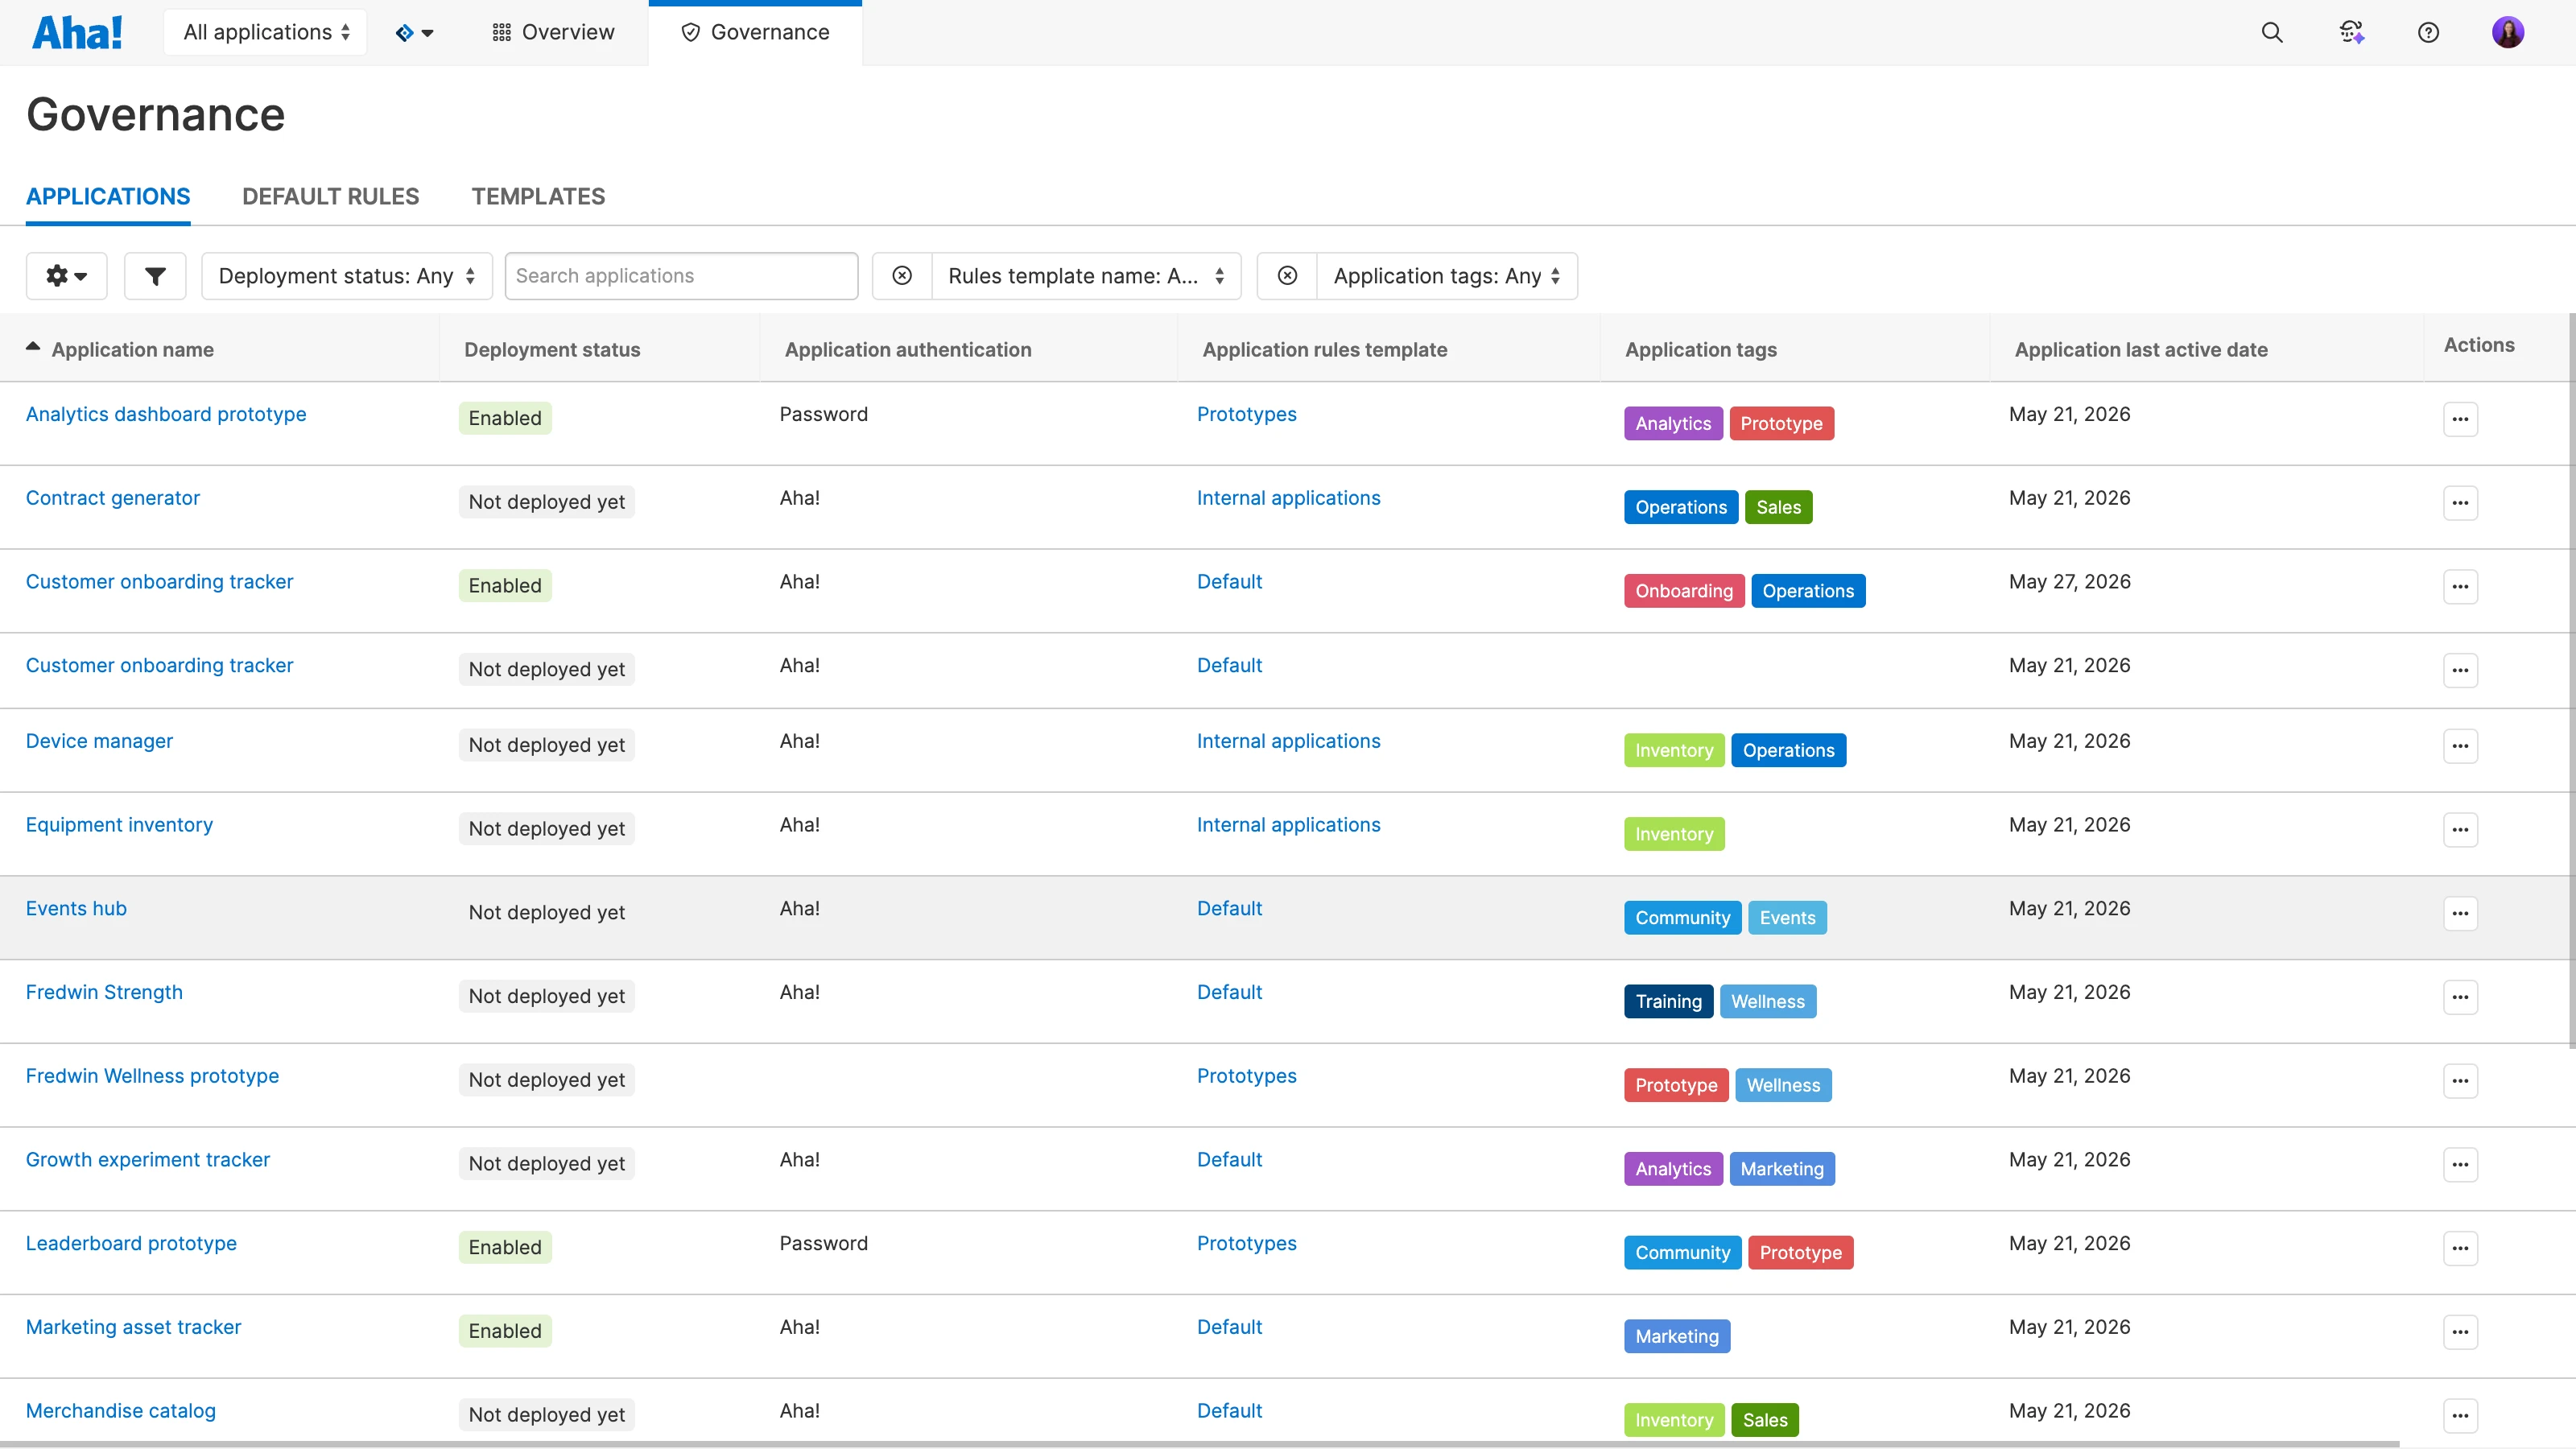Click the search magnifier icon in header
2576x1449 pixels.
[x=2272, y=32]
